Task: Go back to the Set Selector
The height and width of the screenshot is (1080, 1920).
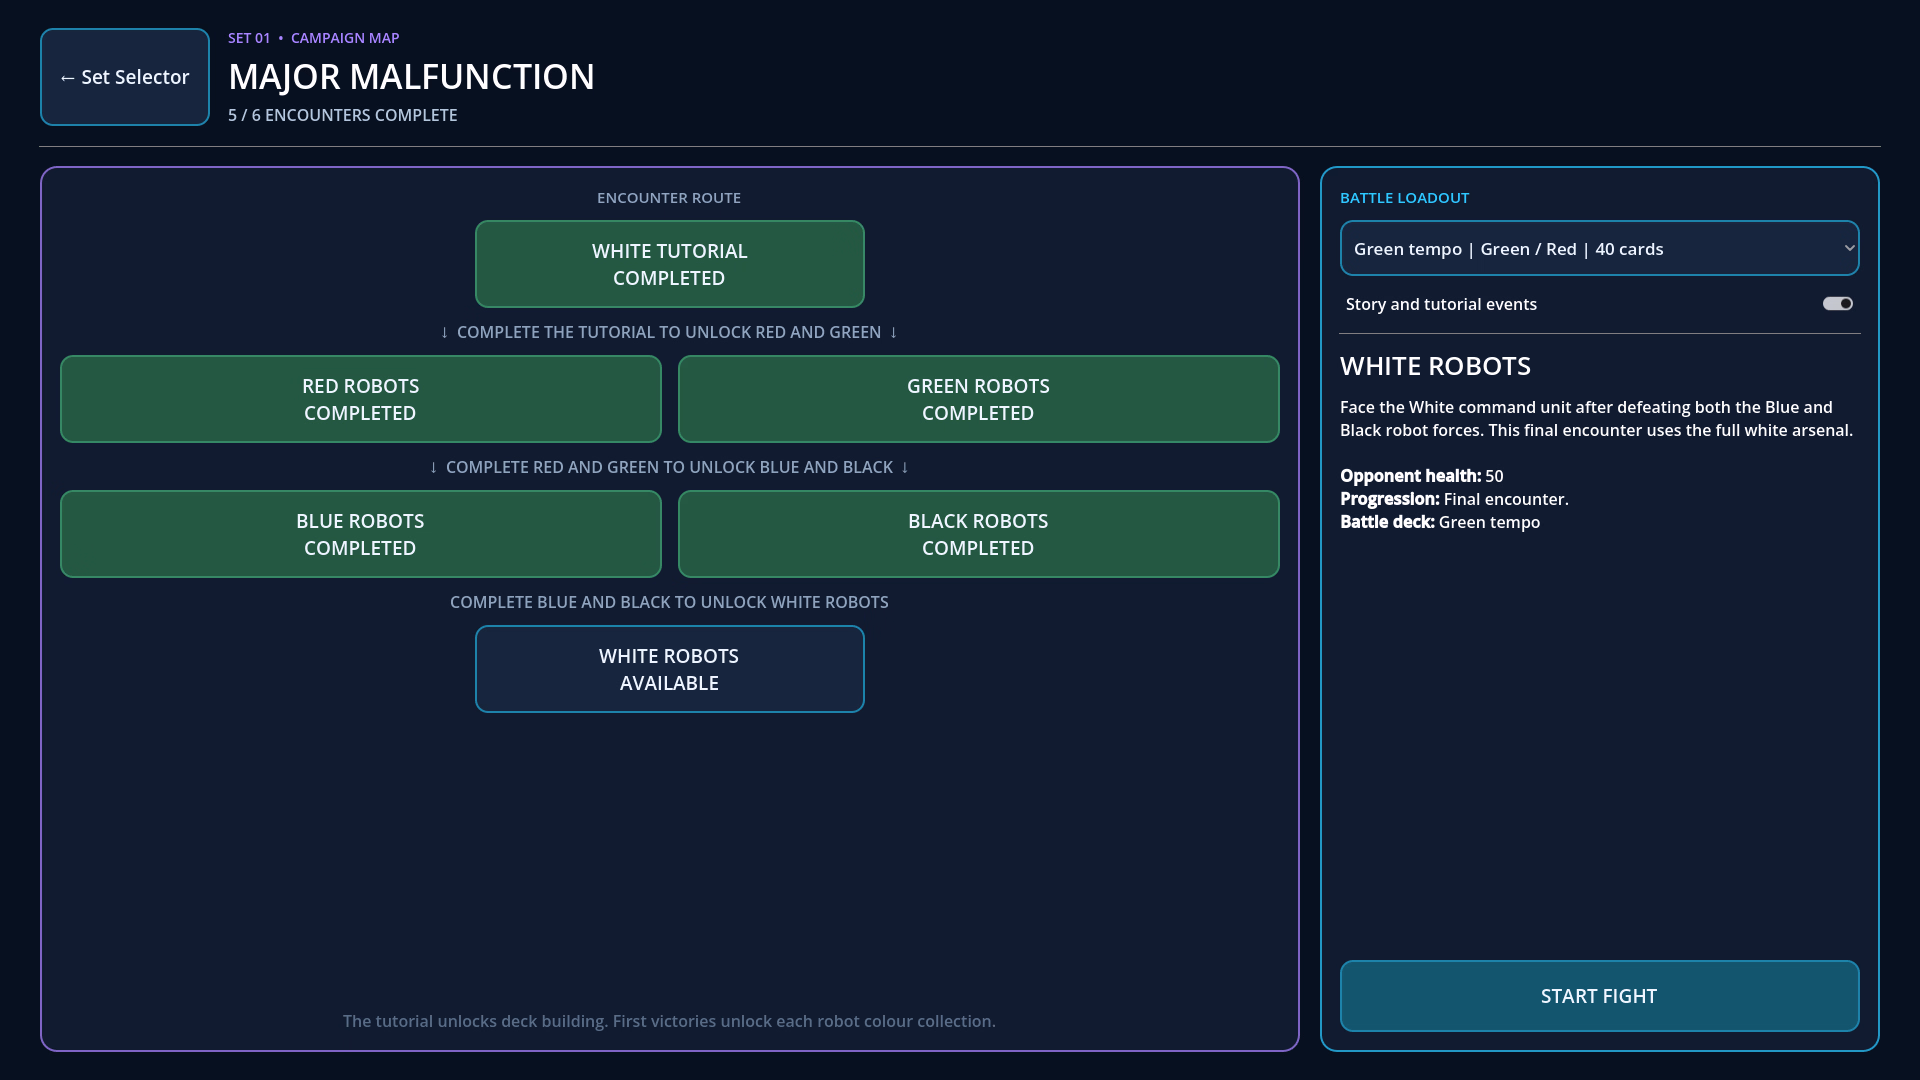Action: pyautogui.click(x=125, y=77)
